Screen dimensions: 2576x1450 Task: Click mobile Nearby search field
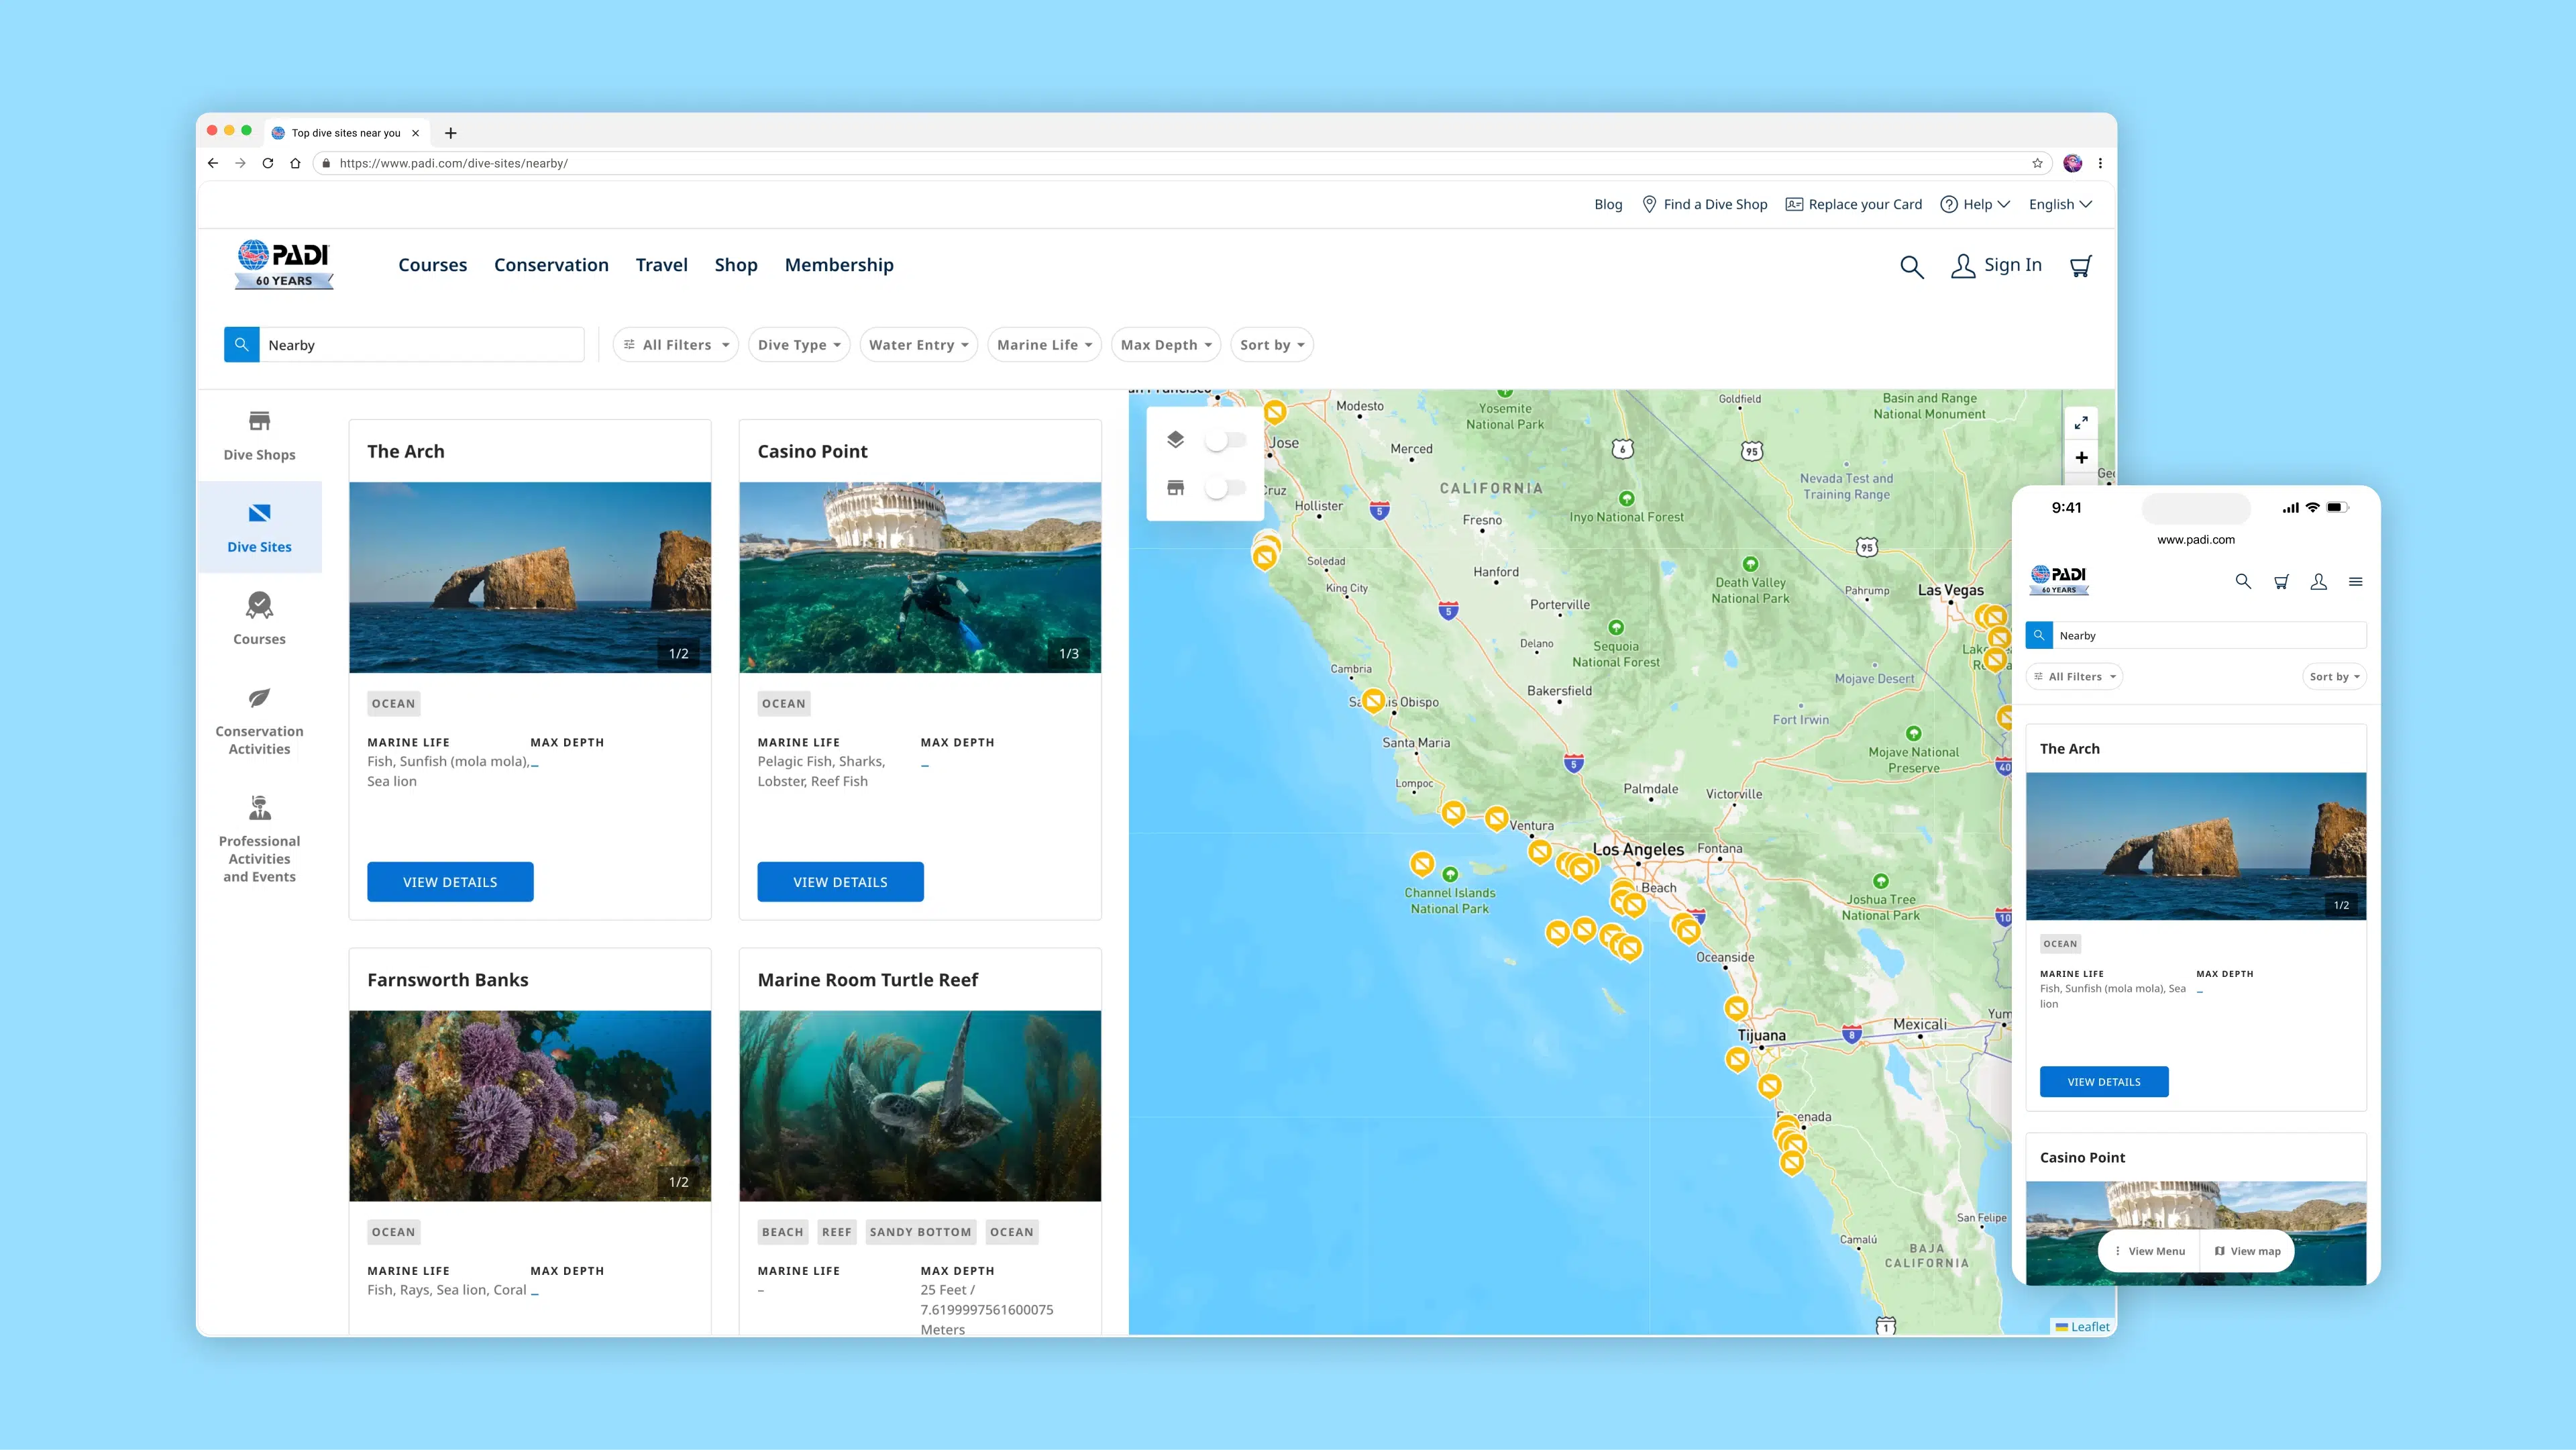pos(2210,636)
